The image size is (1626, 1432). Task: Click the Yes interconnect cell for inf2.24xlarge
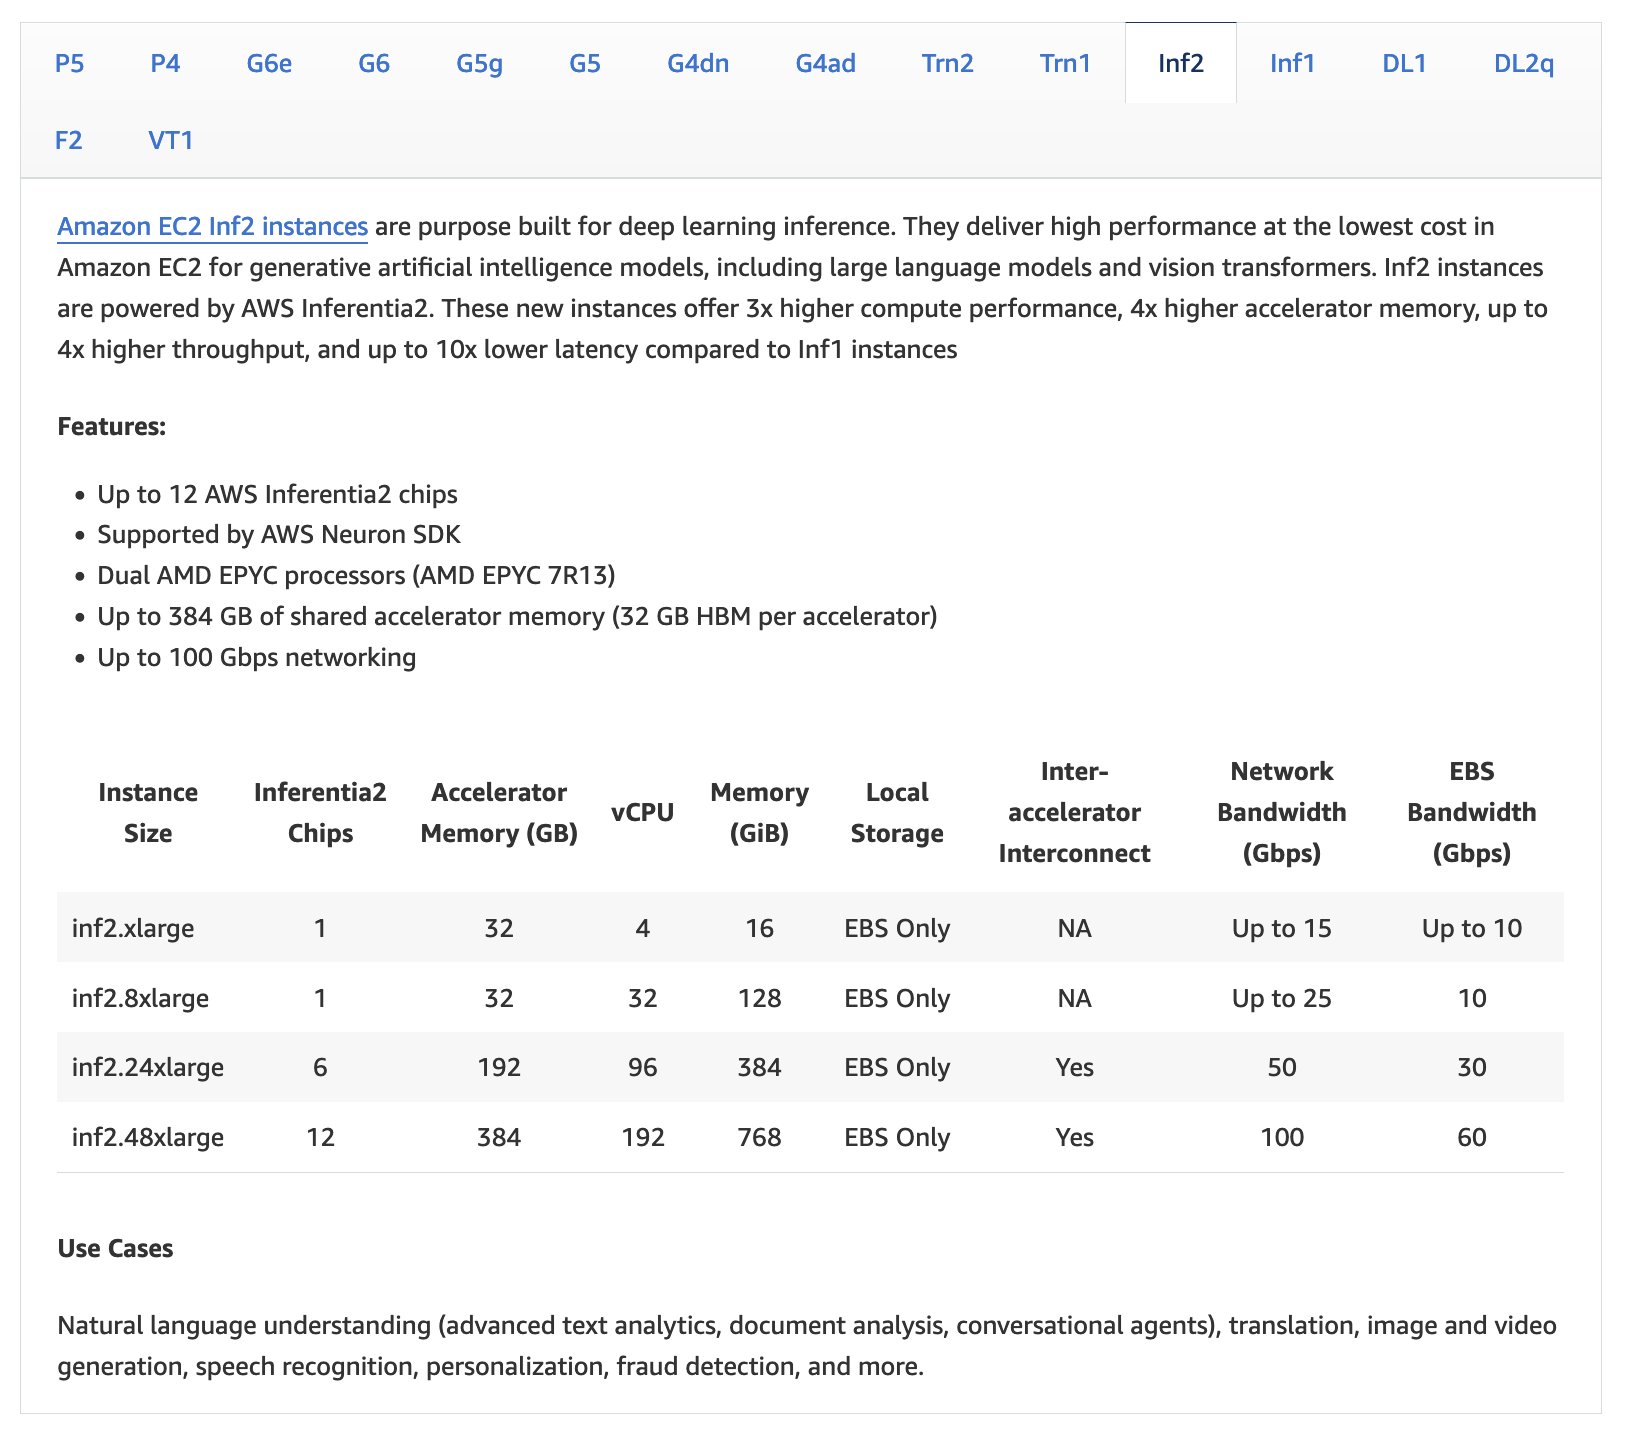1074,1067
